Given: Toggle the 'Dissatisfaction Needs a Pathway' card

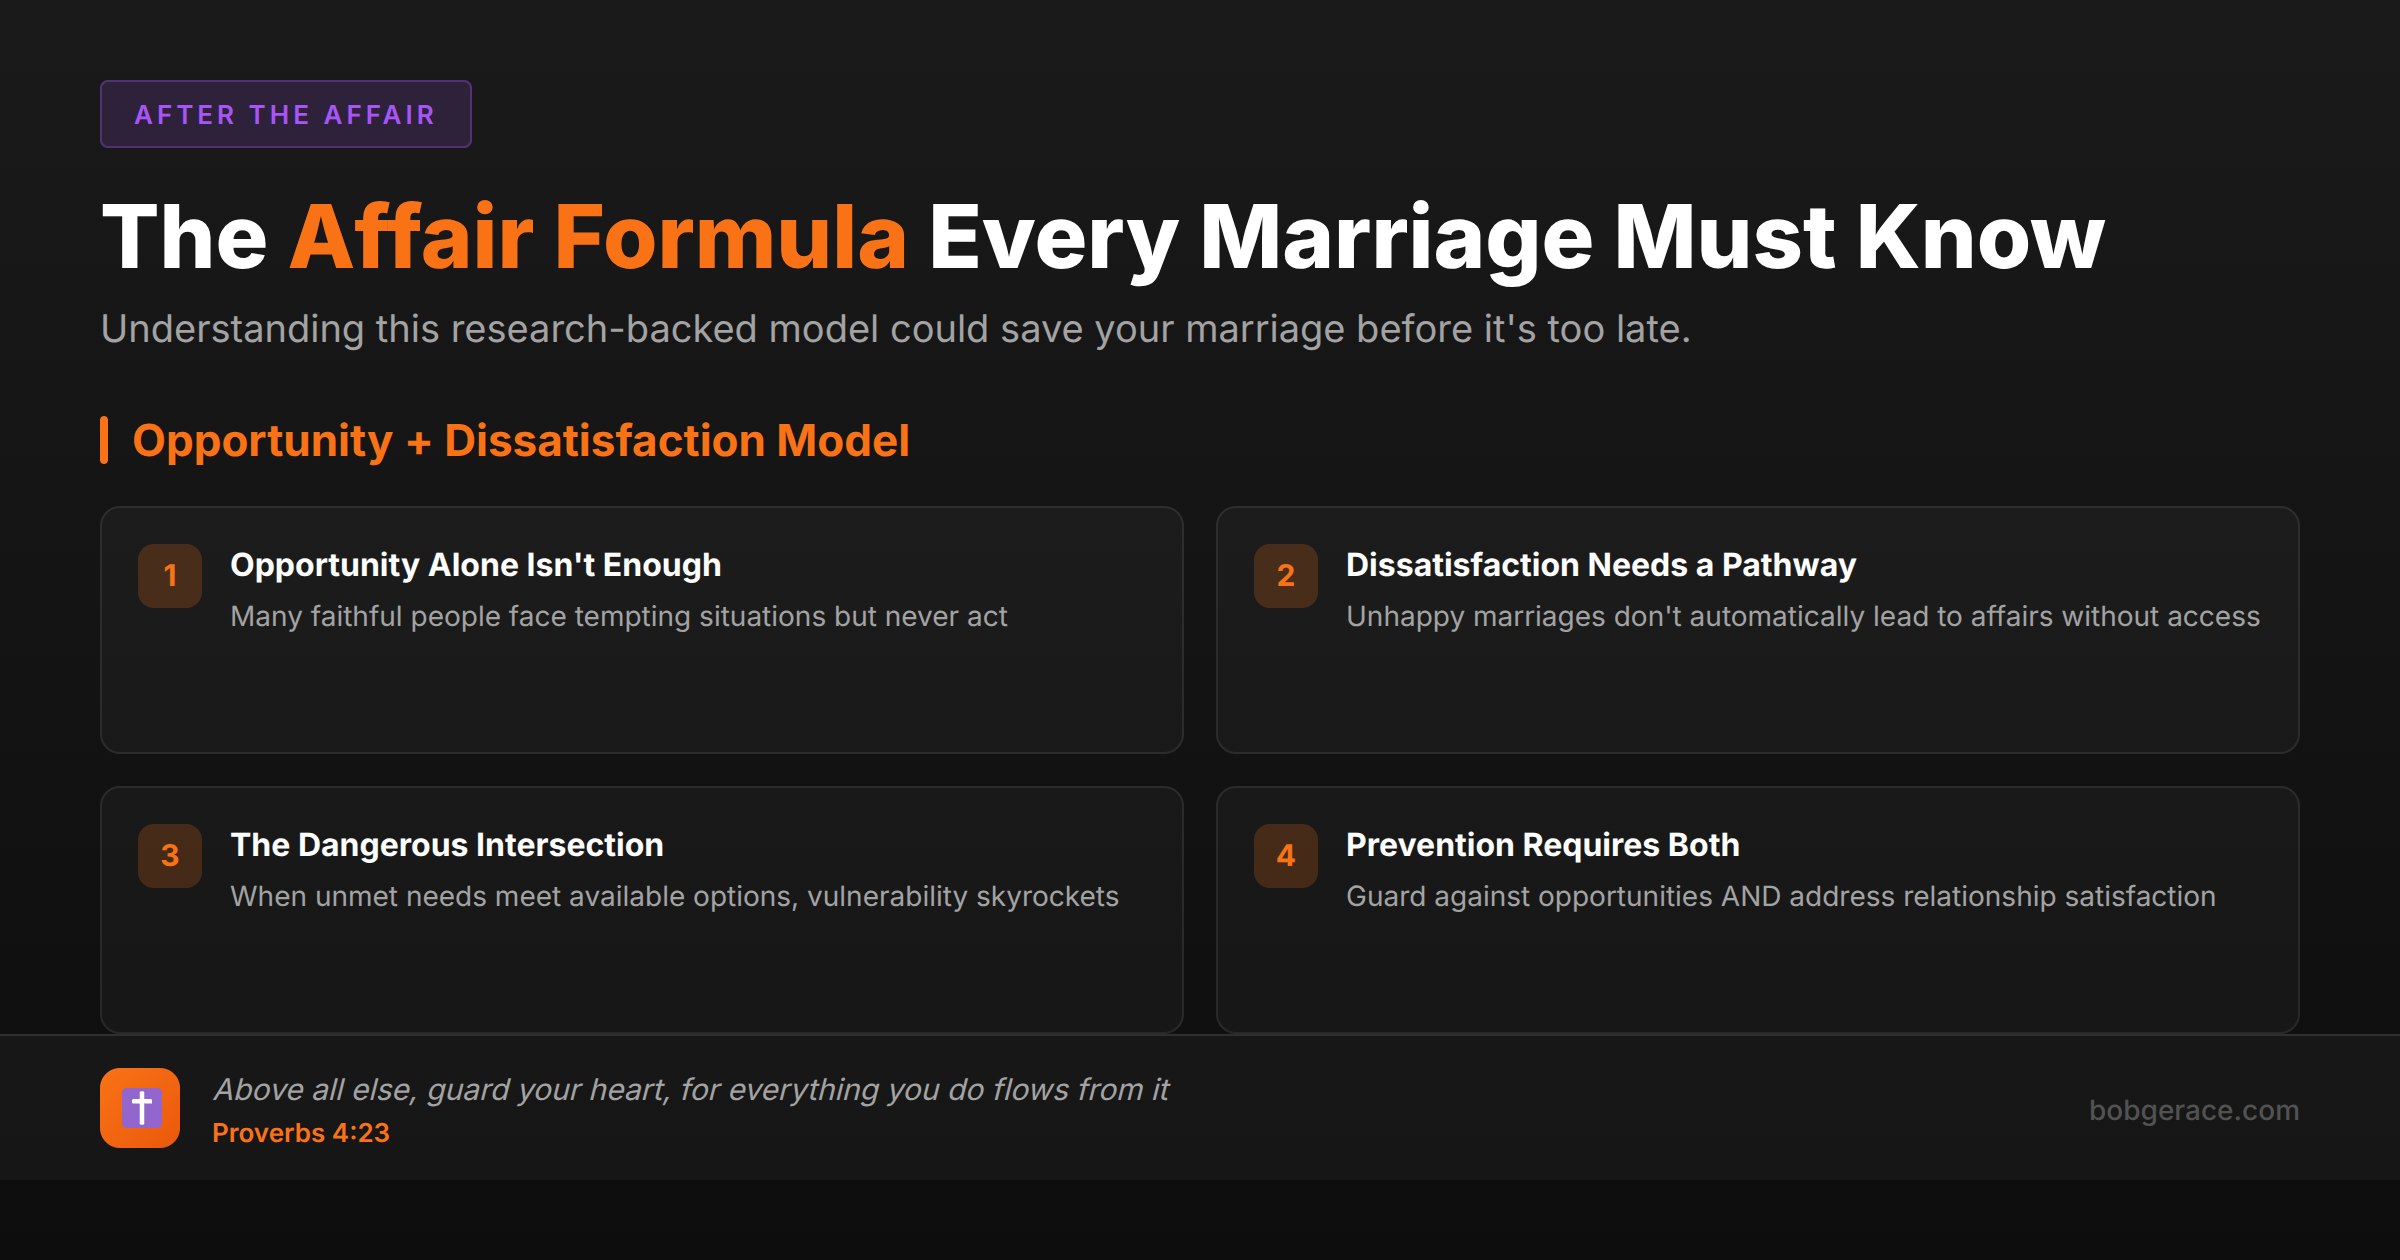Looking at the screenshot, I should tap(1758, 630).
